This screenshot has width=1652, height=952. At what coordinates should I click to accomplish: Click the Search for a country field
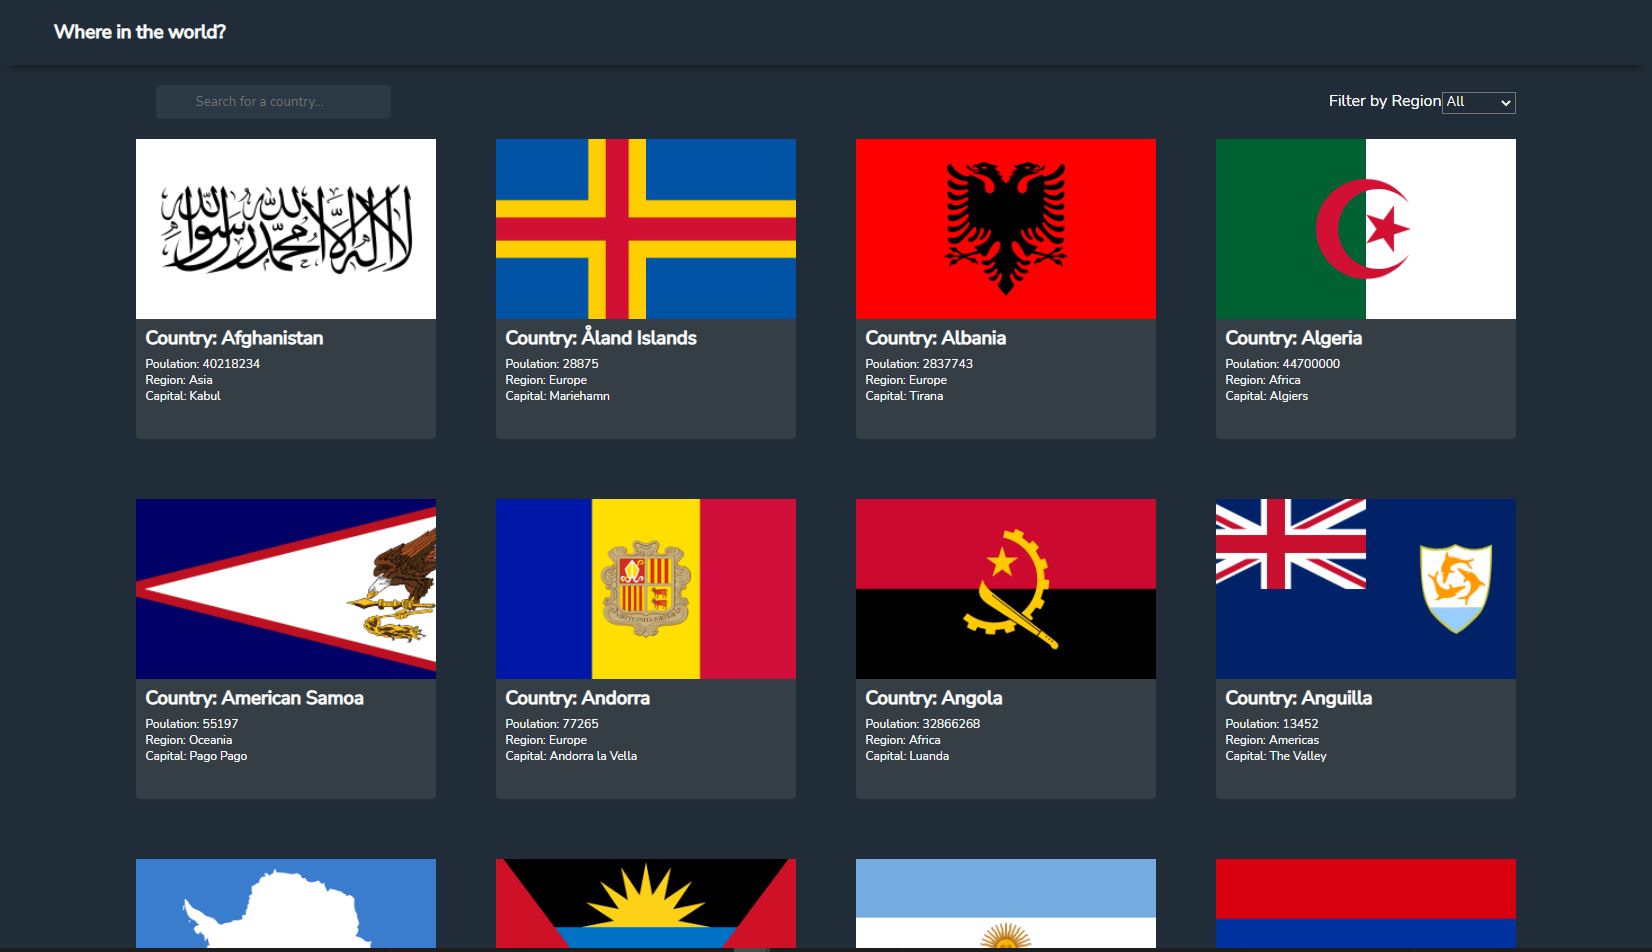[273, 102]
